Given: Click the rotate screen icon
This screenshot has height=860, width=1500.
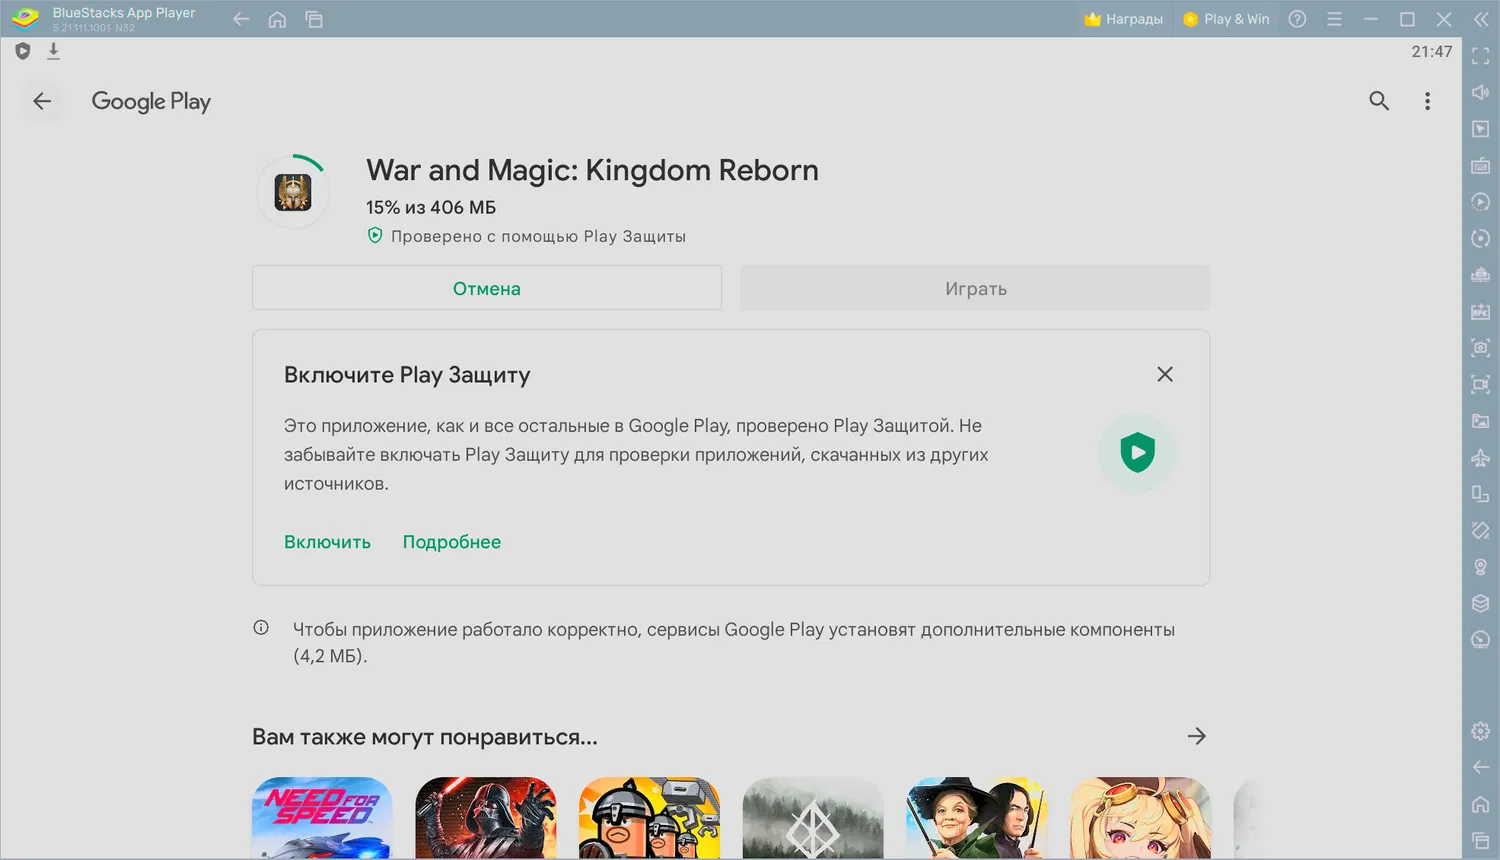Looking at the screenshot, I should point(1481,494).
